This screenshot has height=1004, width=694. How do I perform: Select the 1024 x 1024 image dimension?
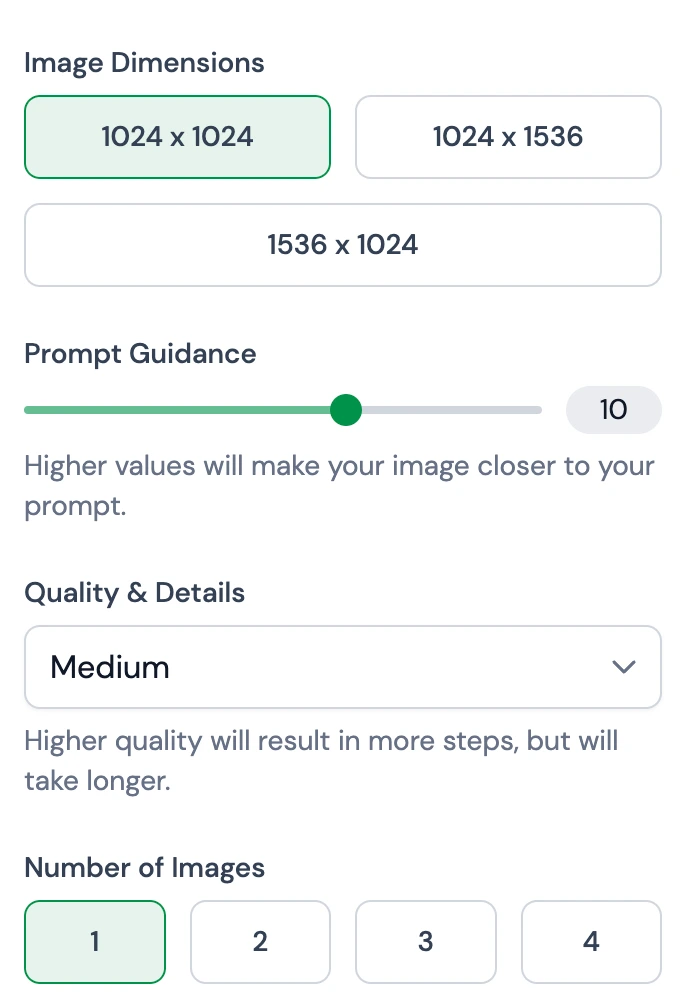[x=177, y=137]
